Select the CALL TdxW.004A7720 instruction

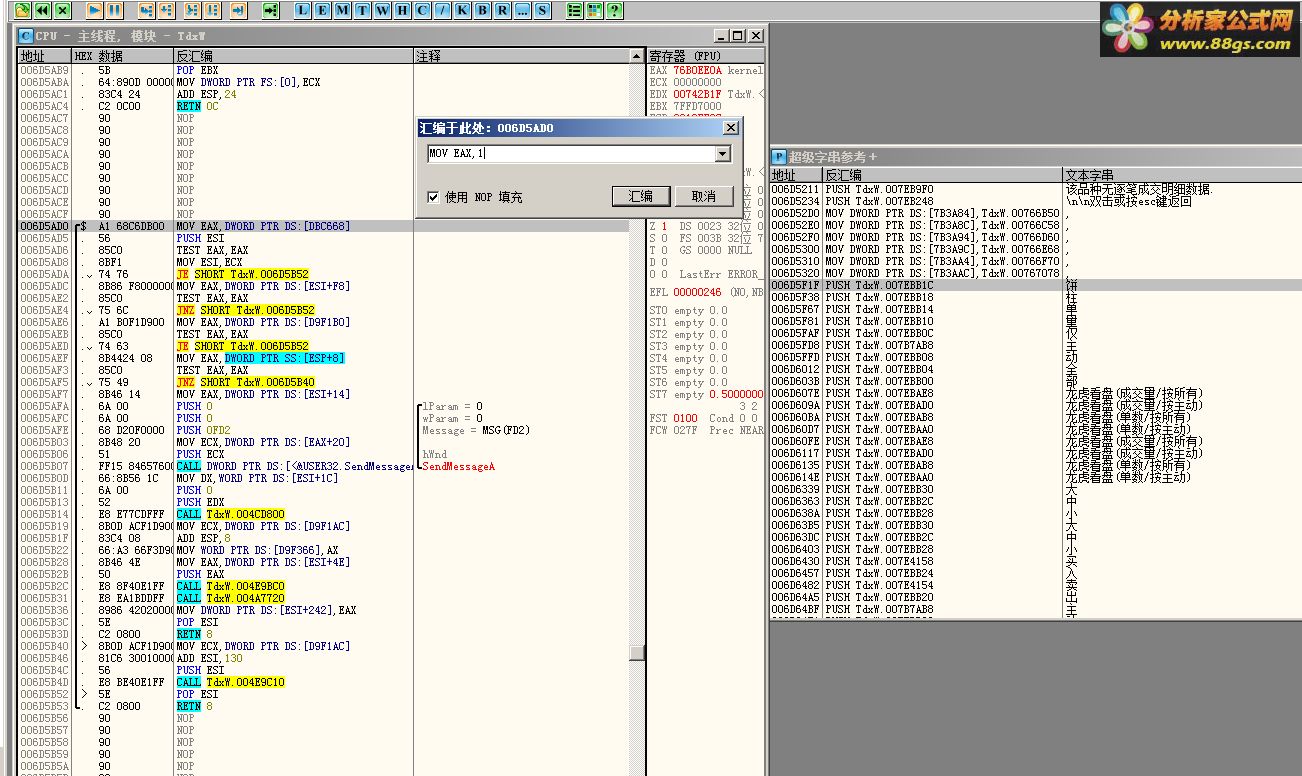[x=230, y=598]
